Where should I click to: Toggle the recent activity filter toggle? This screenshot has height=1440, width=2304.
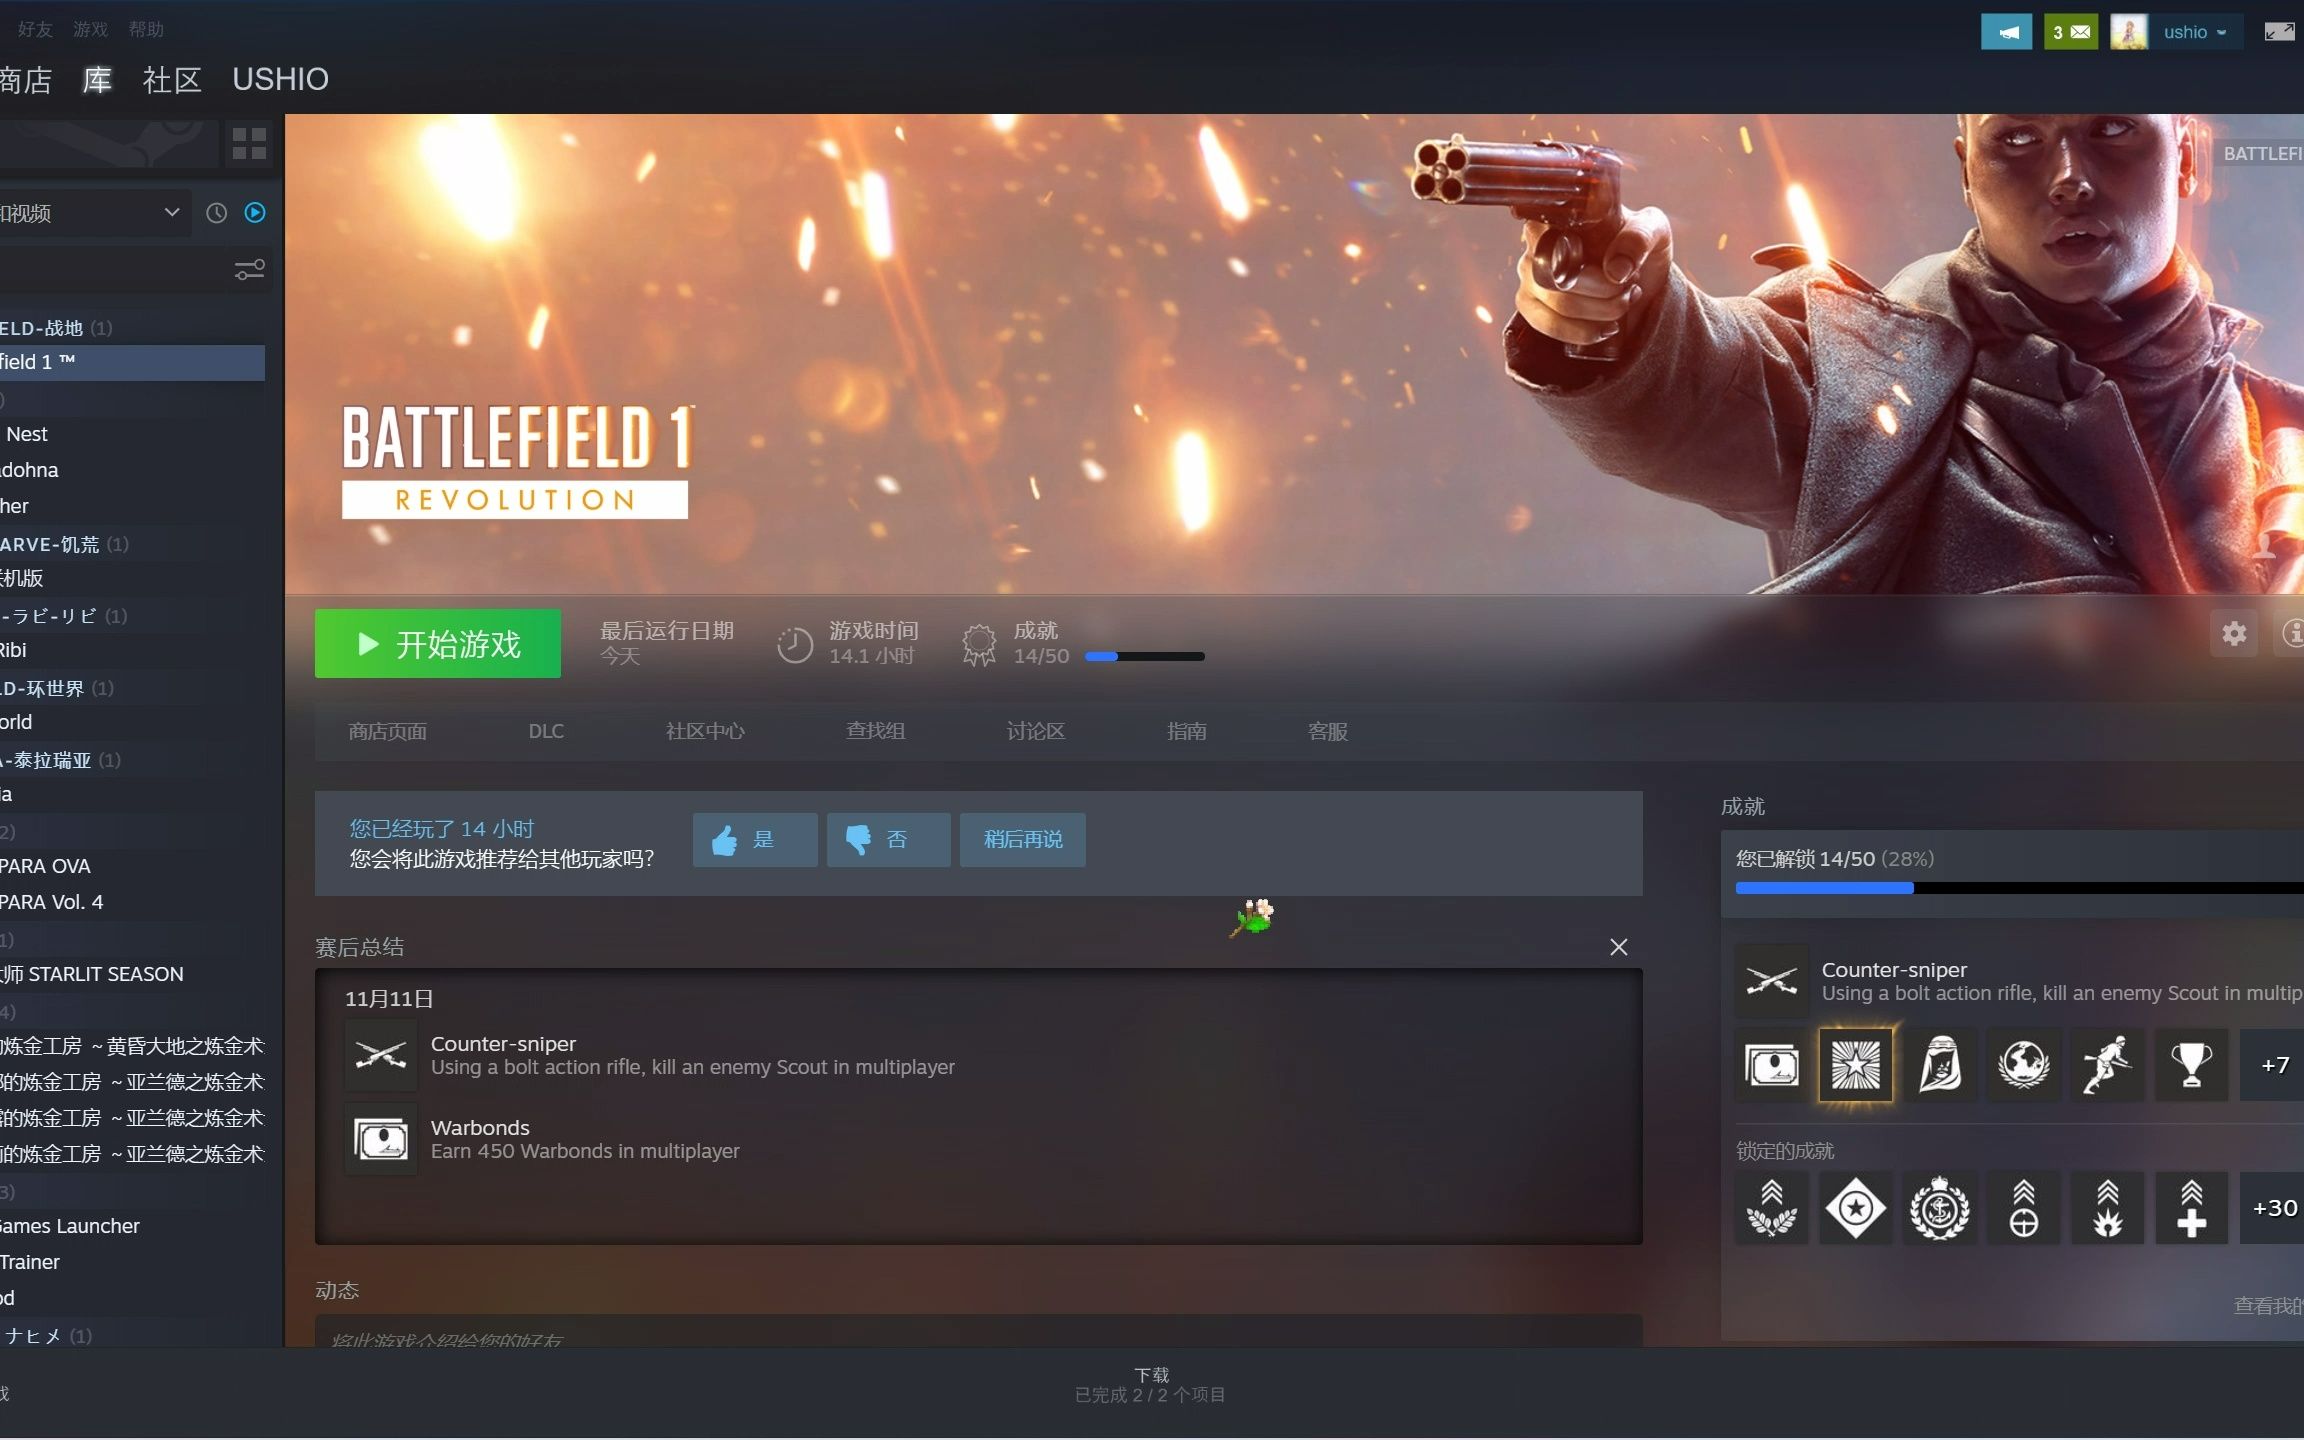tap(214, 212)
